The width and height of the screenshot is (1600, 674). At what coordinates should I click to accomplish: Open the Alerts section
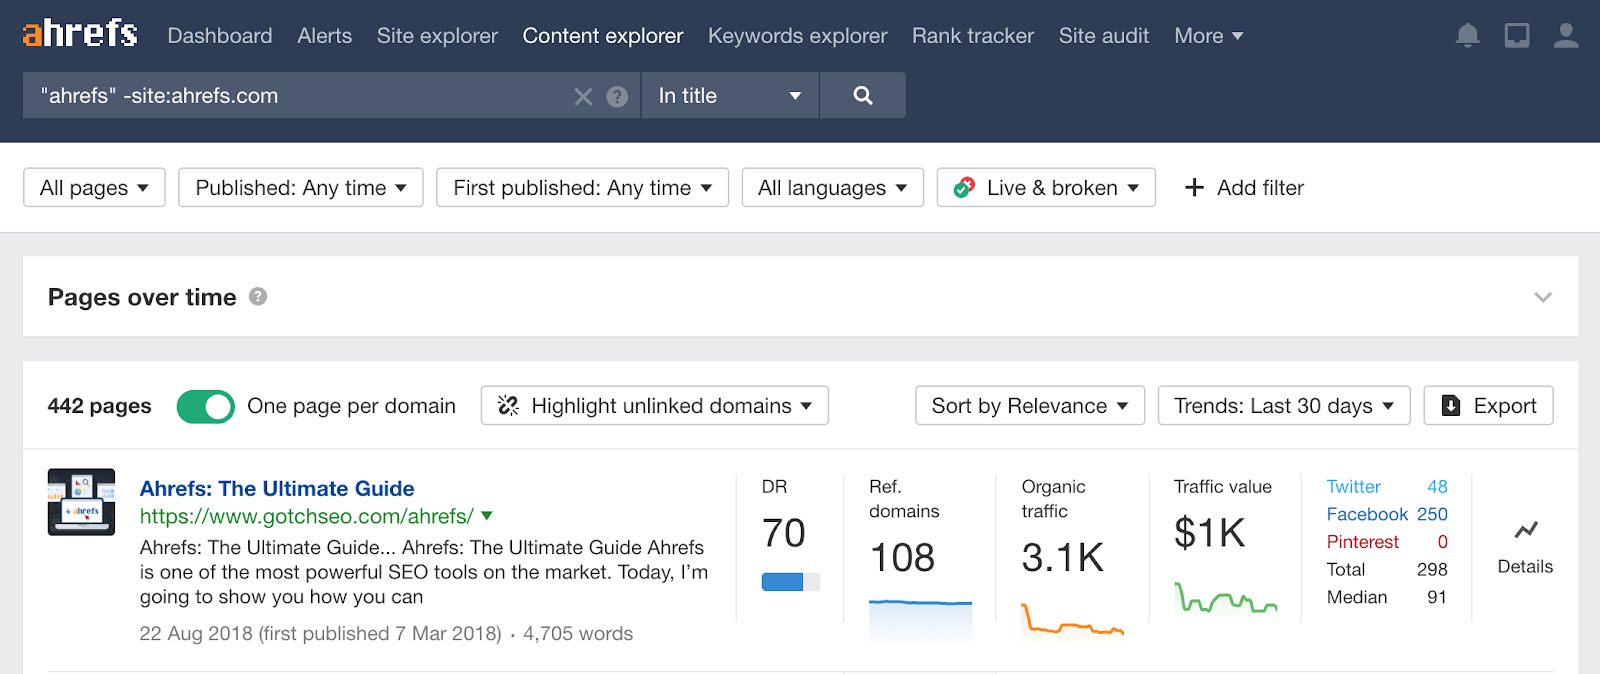pyautogui.click(x=325, y=36)
